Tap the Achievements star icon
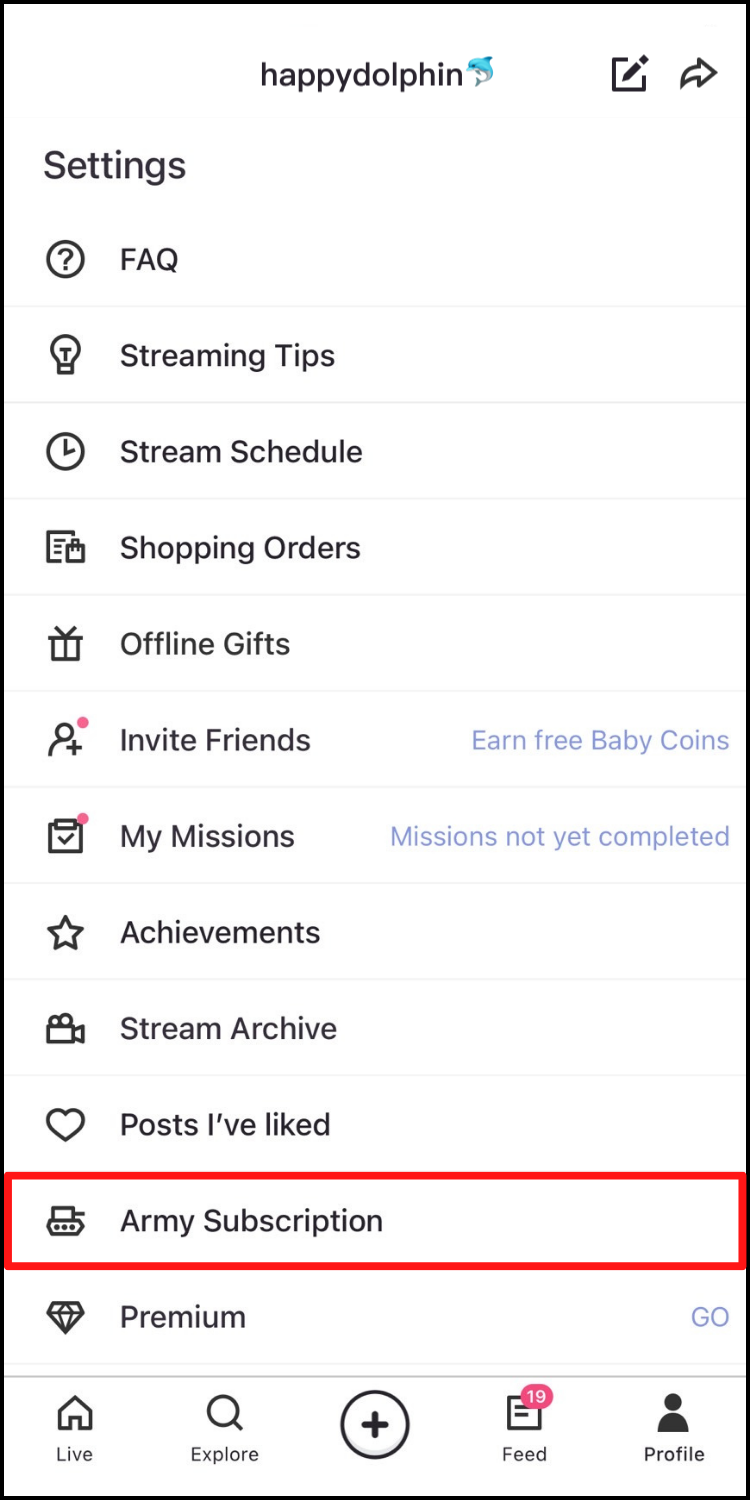 pyautogui.click(x=66, y=933)
